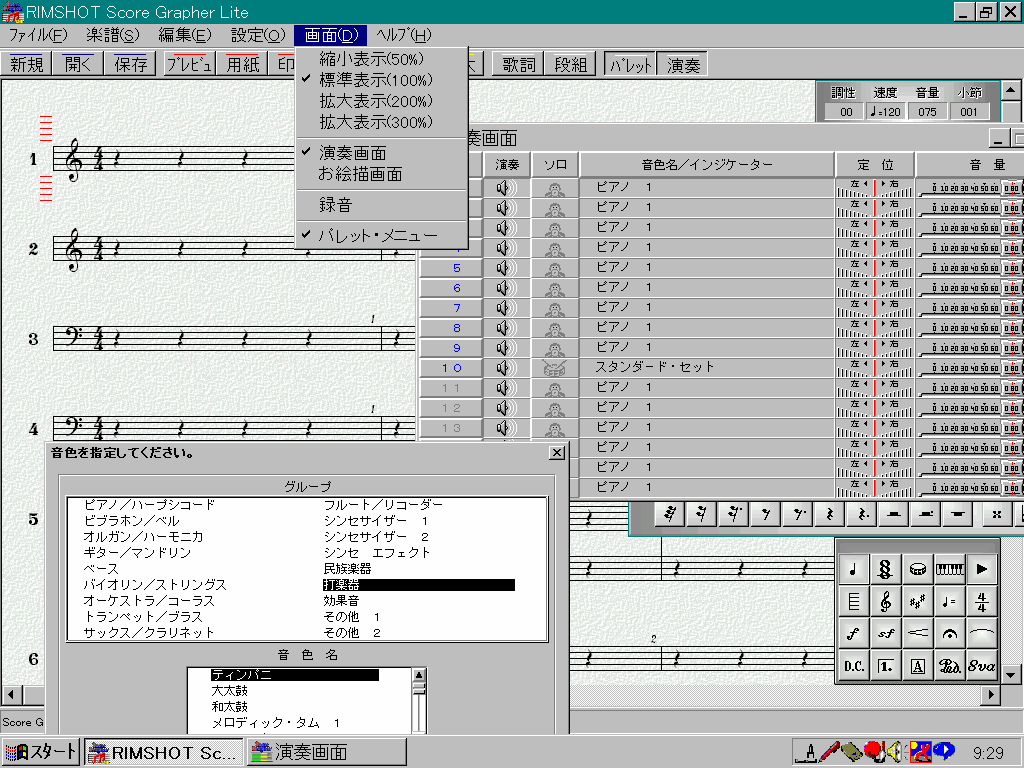
Task: Click the 演奏 toolbar button
Action: click(682, 64)
